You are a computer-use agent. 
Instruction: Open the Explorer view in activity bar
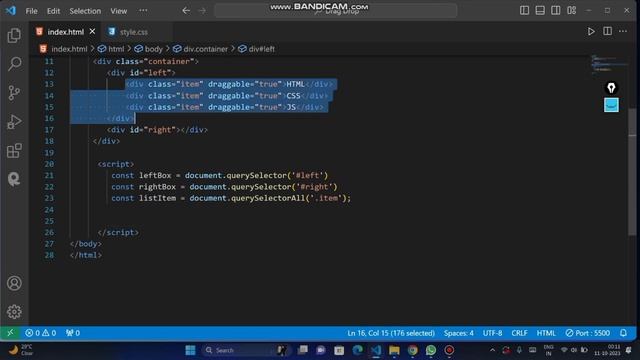14,36
